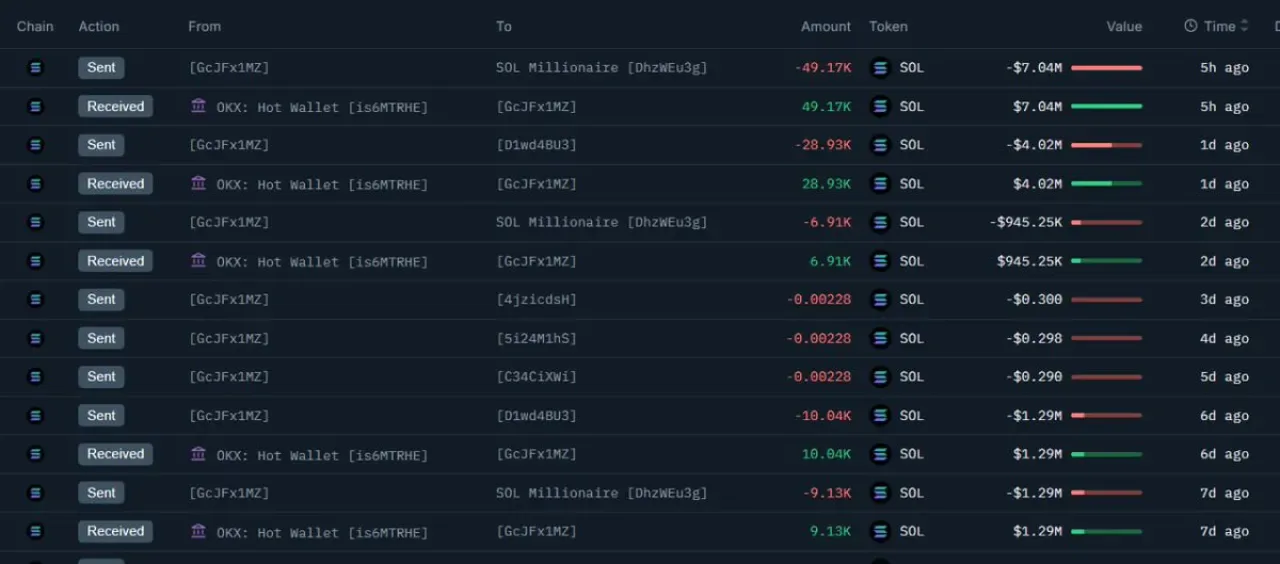Click the SOL token icon in the -$0.290 row

881,377
